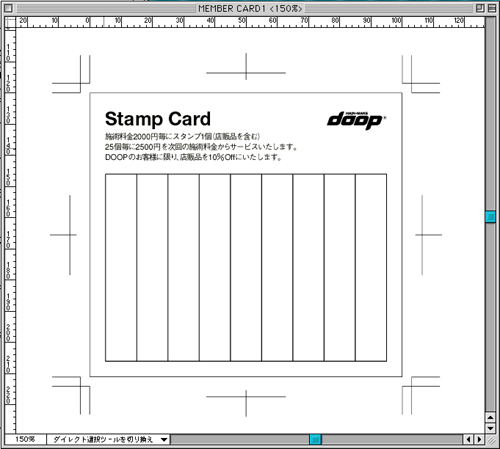Click the MEMBER CARD1 window title bar
500x449 pixels.
click(250, 8)
